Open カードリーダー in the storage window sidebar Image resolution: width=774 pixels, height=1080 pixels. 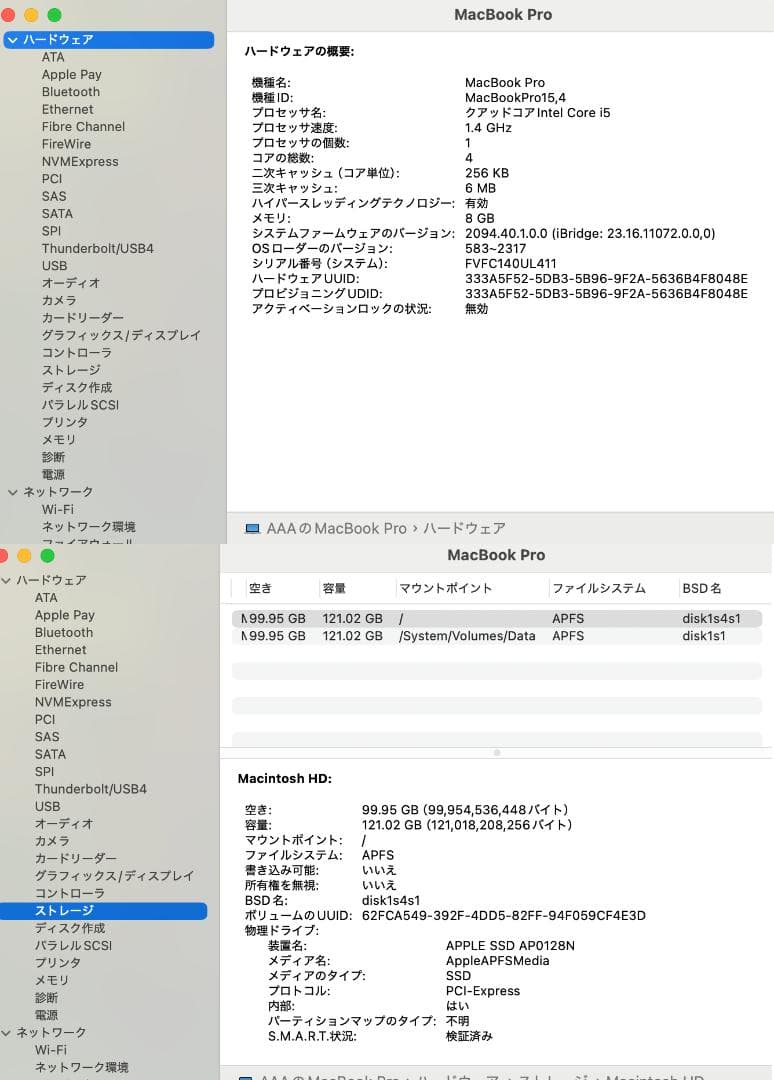click(76, 858)
